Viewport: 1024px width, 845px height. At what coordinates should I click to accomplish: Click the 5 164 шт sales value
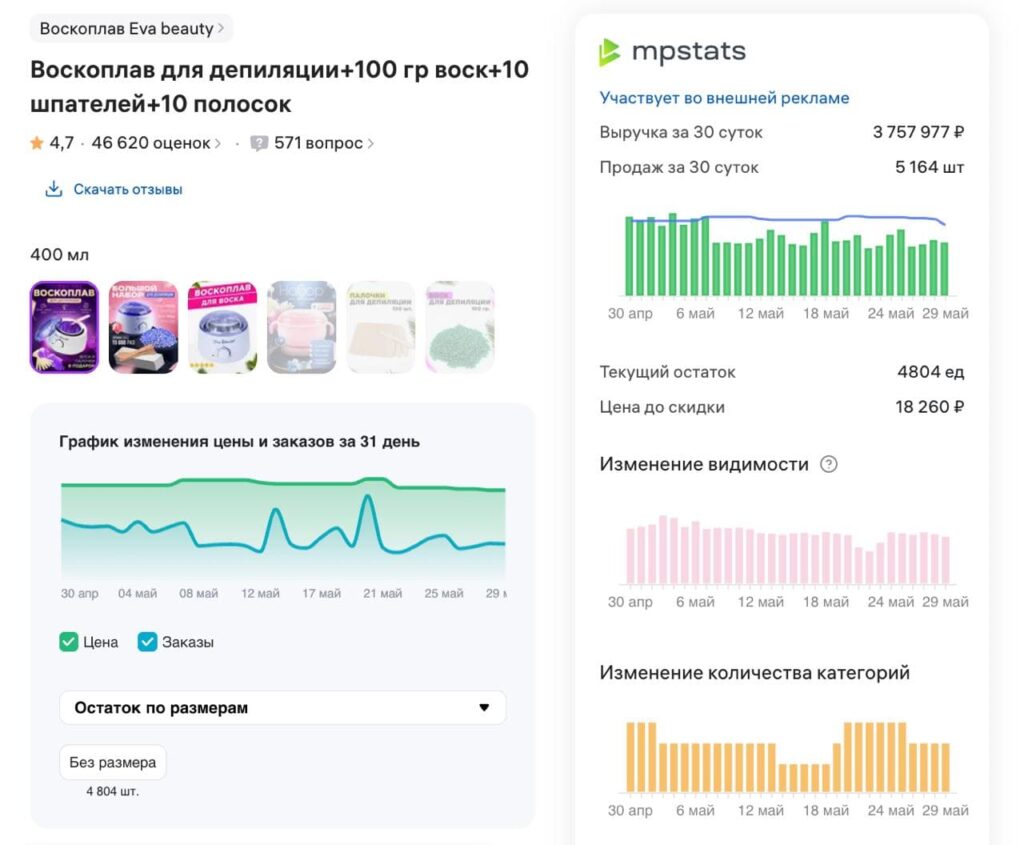click(x=929, y=167)
